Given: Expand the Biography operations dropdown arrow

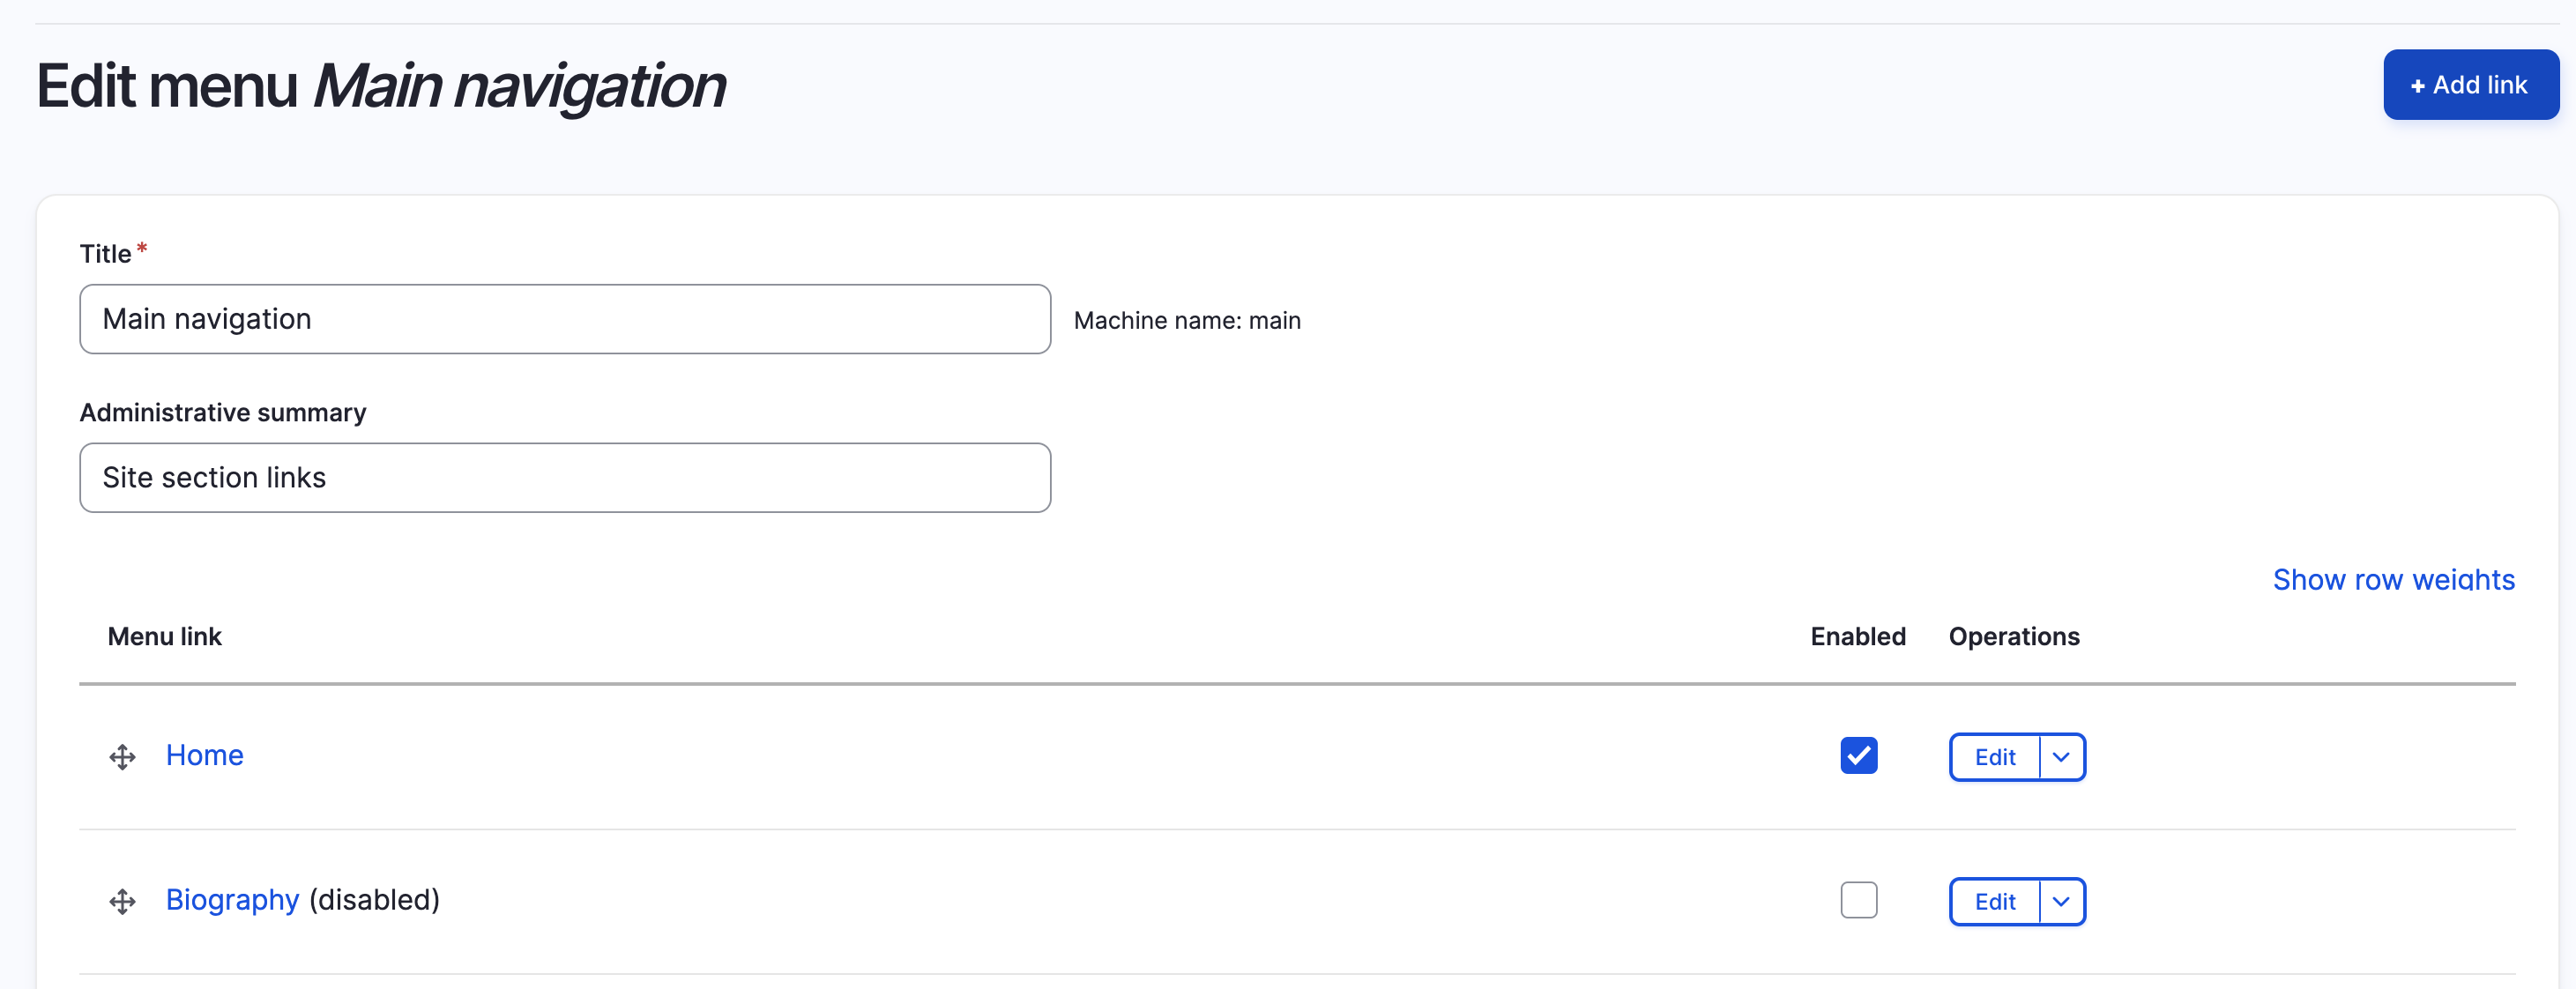Looking at the screenshot, I should click(x=2061, y=902).
